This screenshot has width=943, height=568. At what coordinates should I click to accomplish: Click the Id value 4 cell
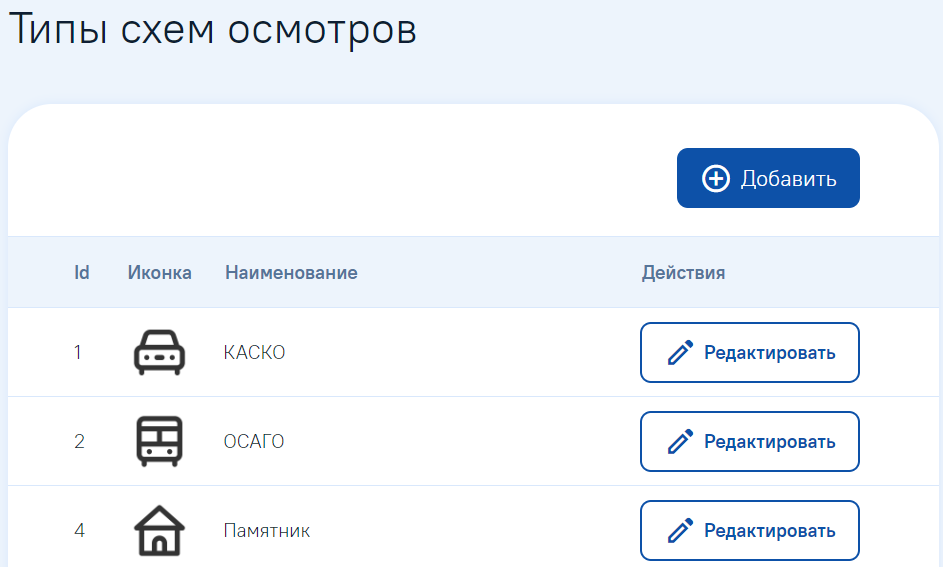(x=79, y=531)
